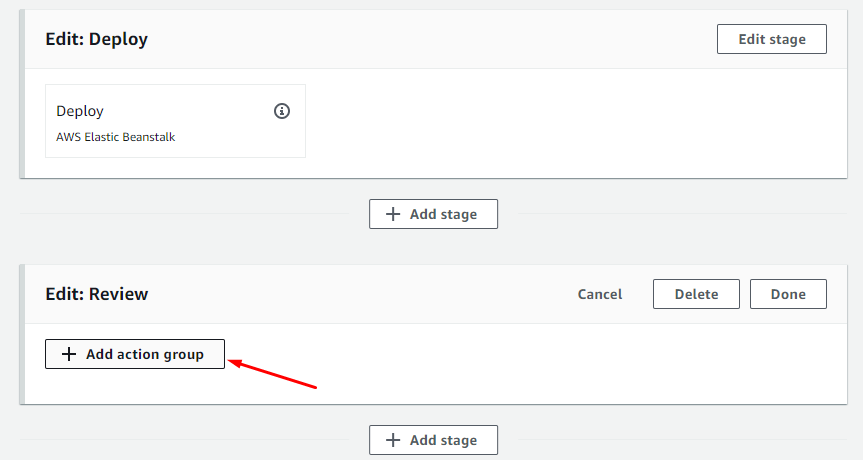Viewport: 863px width, 460px height.
Task: Add a stage after Deploy stage
Action: tap(433, 214)
